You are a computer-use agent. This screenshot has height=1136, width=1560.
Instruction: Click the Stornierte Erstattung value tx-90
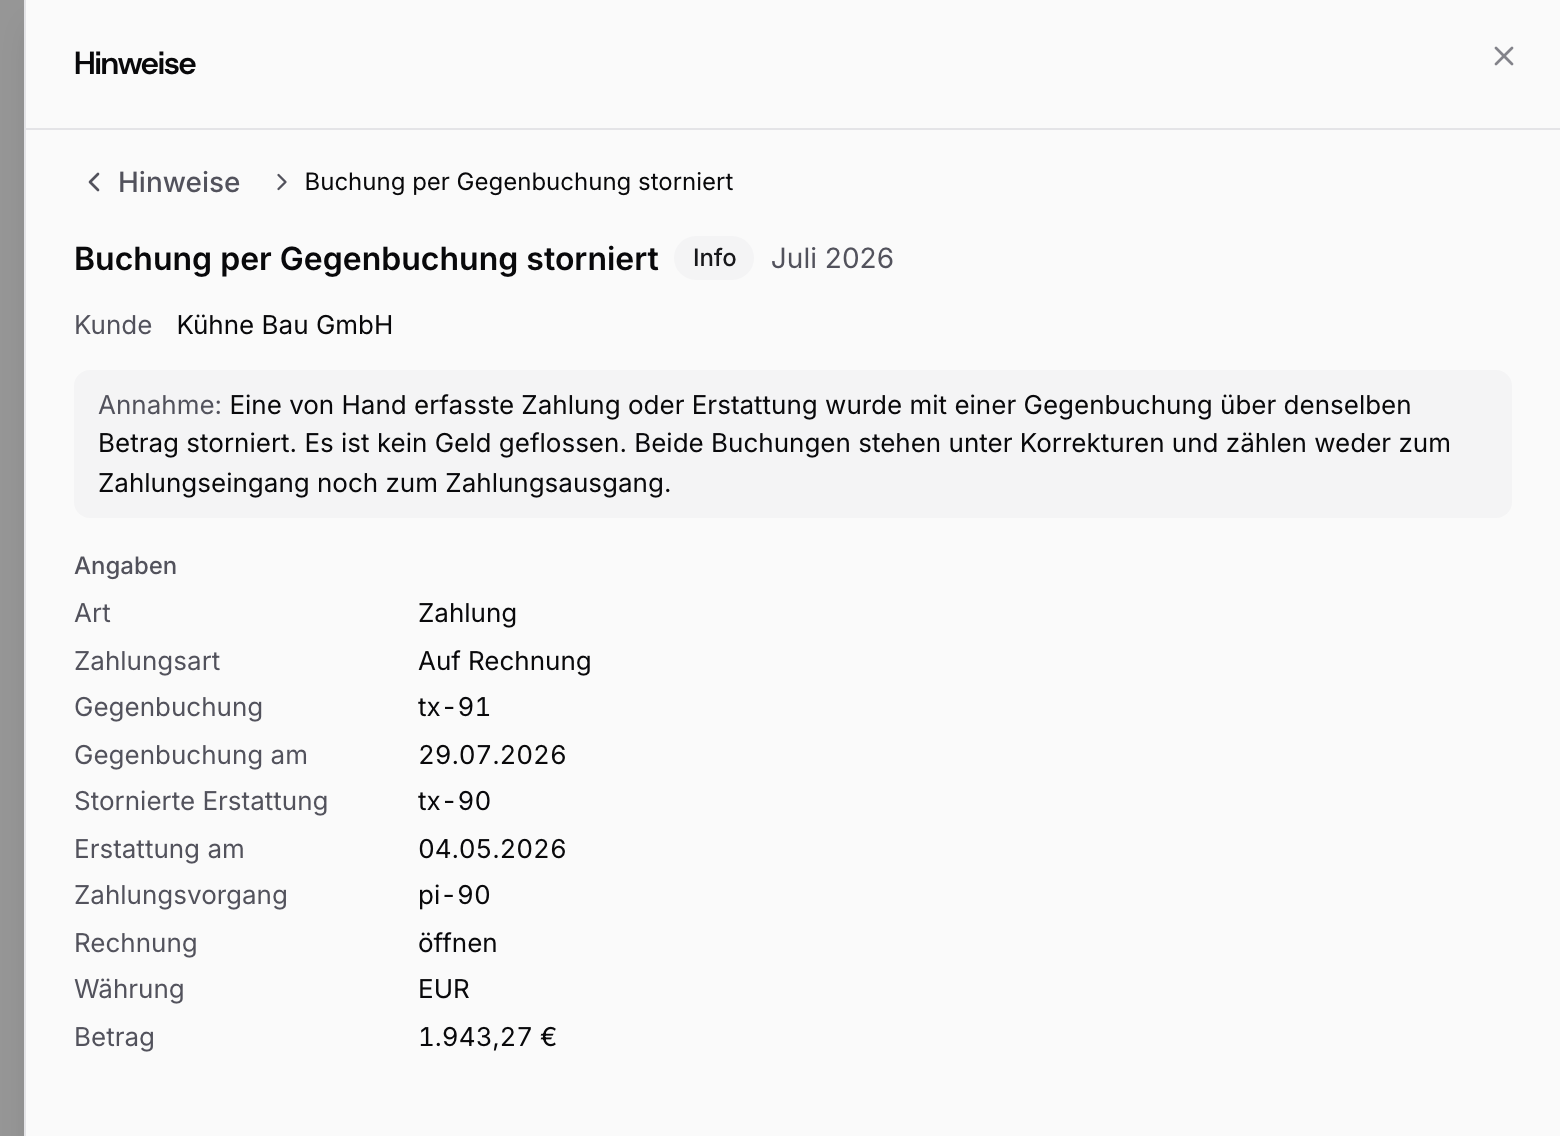[x=455, y=801]
